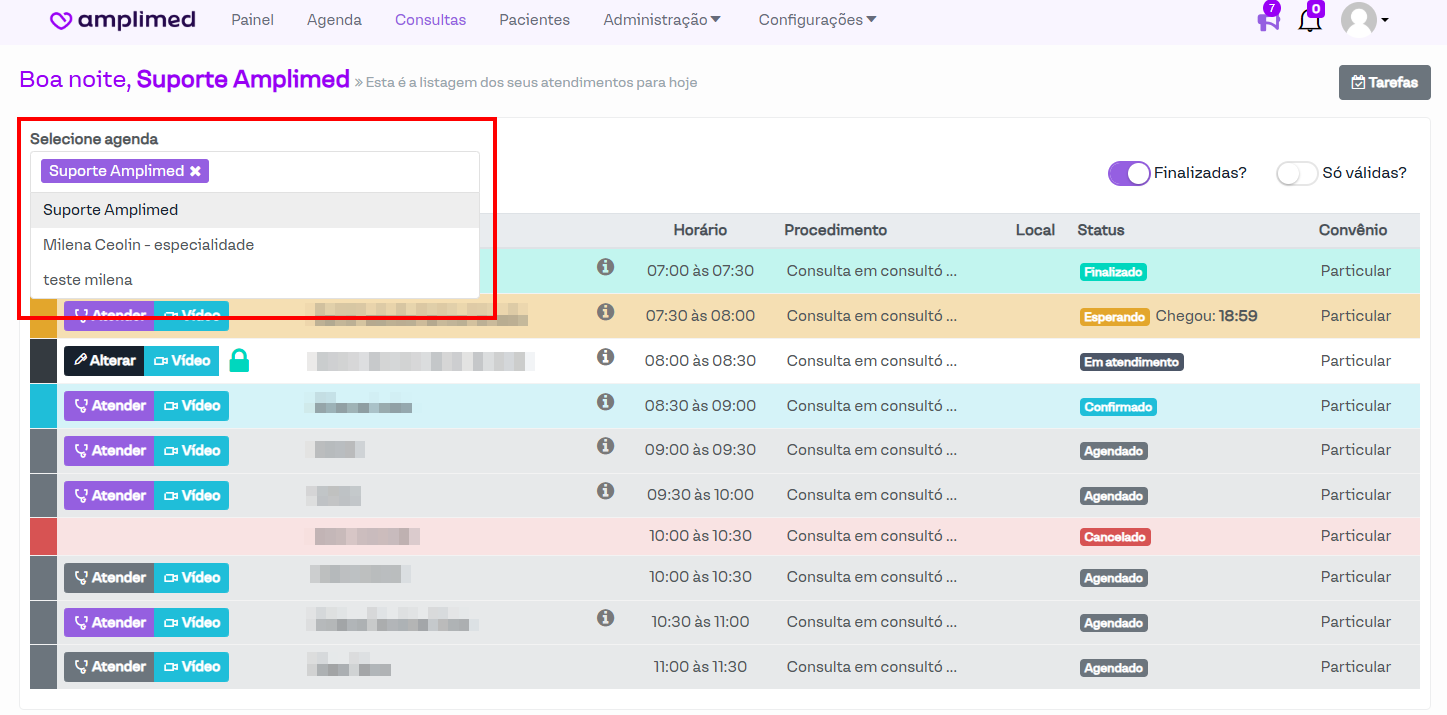The image size is (1447, 715).
Task: Remove Suporte Amplimed tag with X
Action: pyautogui.click(x=196, y=171)
